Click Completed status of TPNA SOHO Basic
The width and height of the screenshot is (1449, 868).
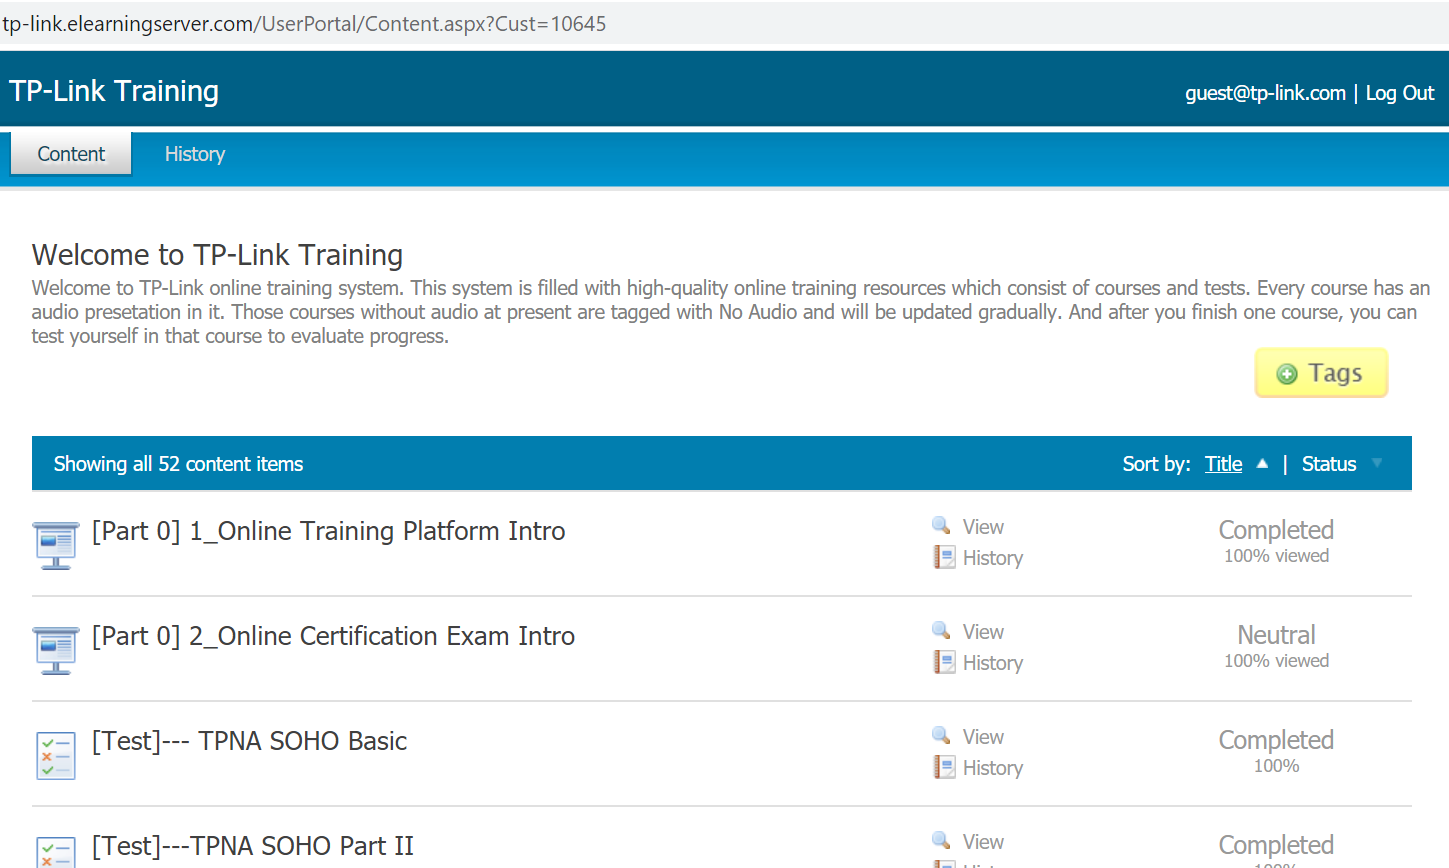click(x=1276, y=740)
